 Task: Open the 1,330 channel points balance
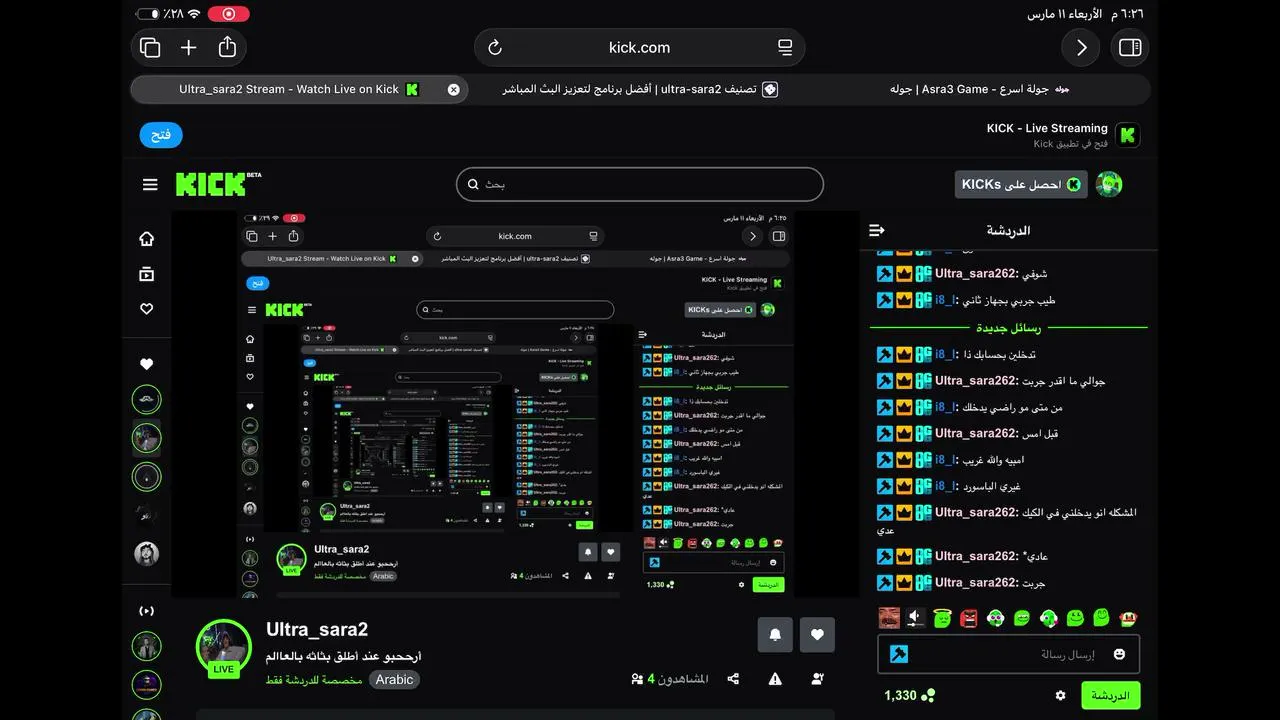910,695
